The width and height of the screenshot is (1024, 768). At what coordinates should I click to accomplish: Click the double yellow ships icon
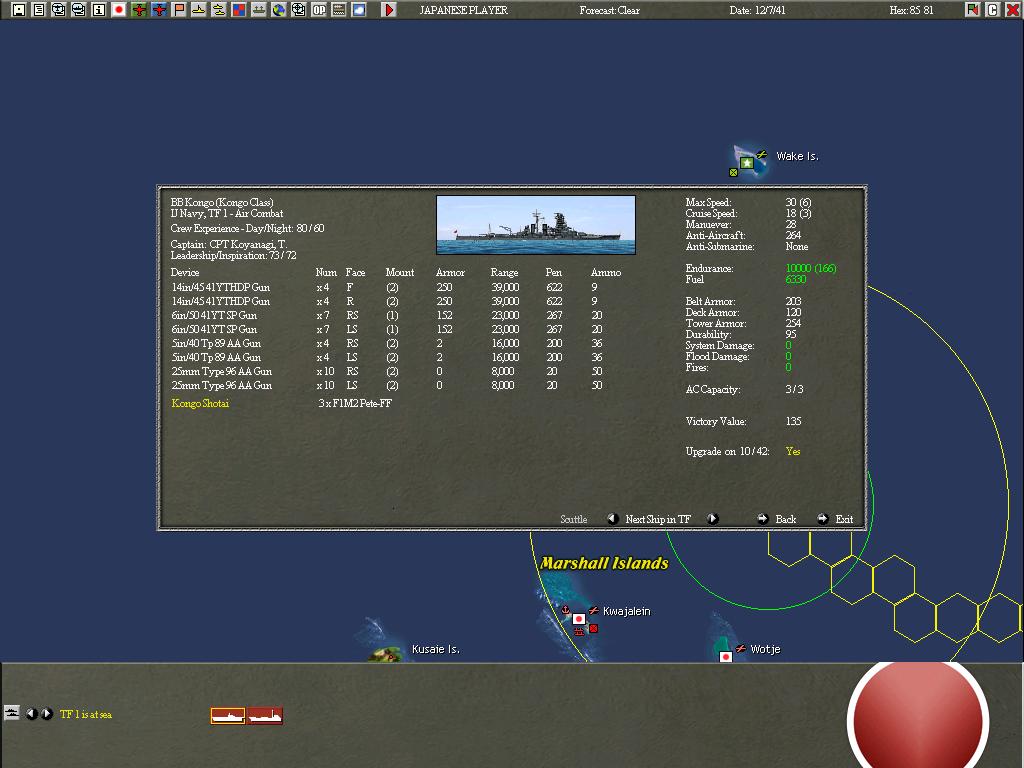(219, 10)
